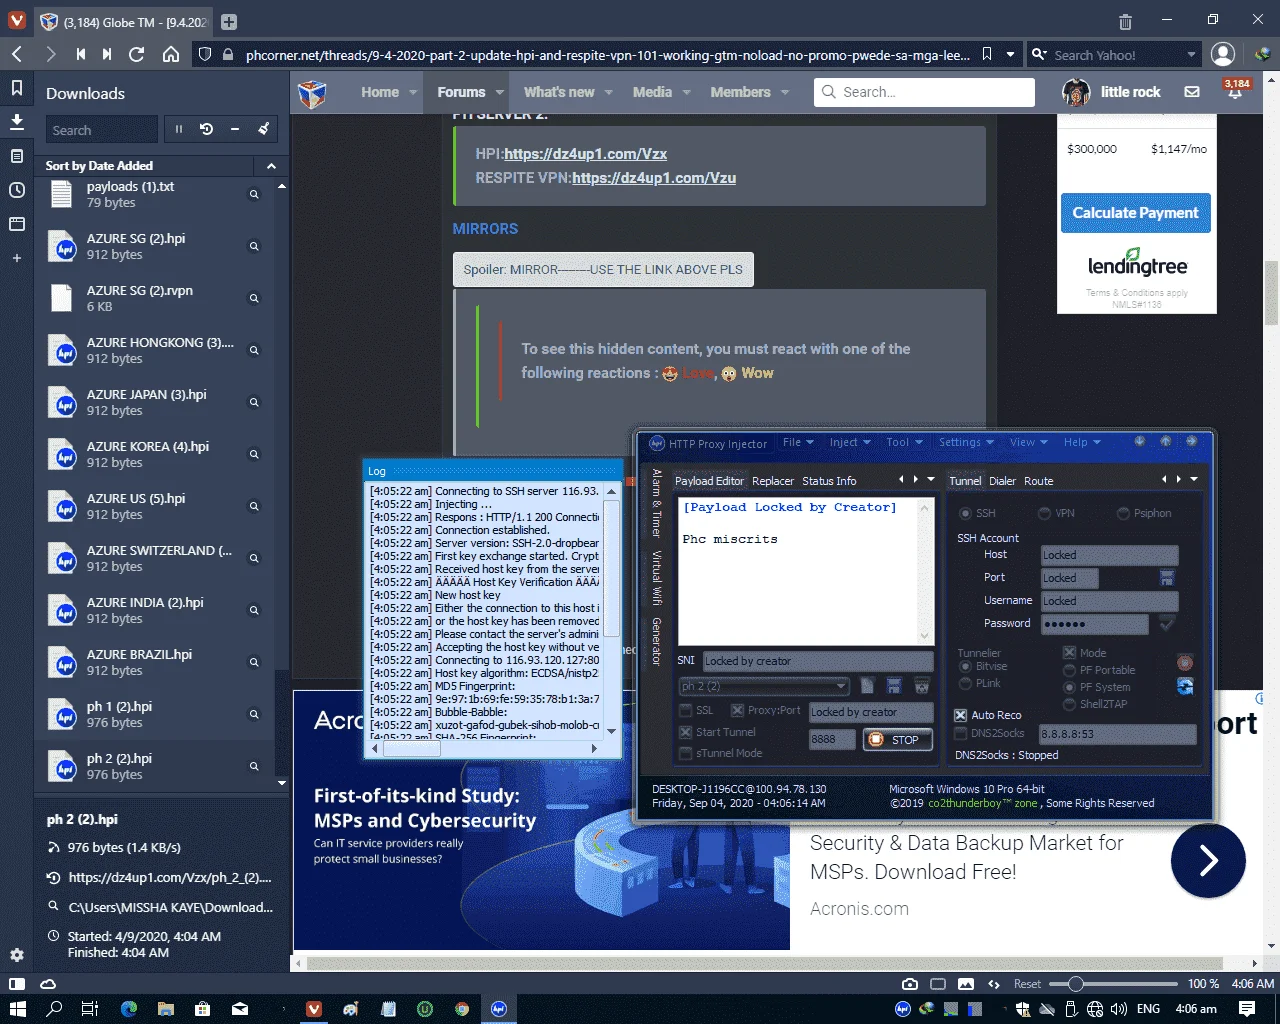This screenshot has width=1280, height=1024.
Task: Click the STOP button in HTTP Proxy Injector
Action: (897, 740)
